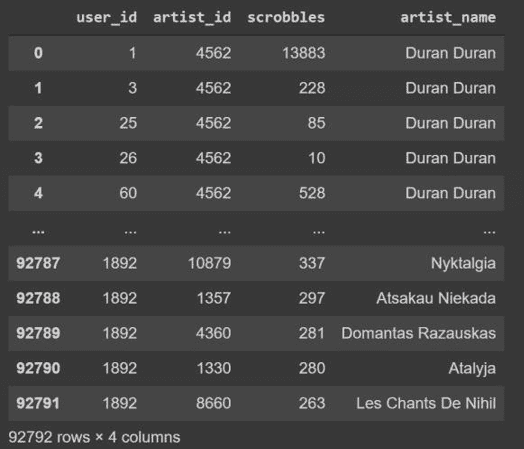Screen dimensions: 524x449
Task: Select scrobbles value 528 in row 4
Action: (312, 193)
